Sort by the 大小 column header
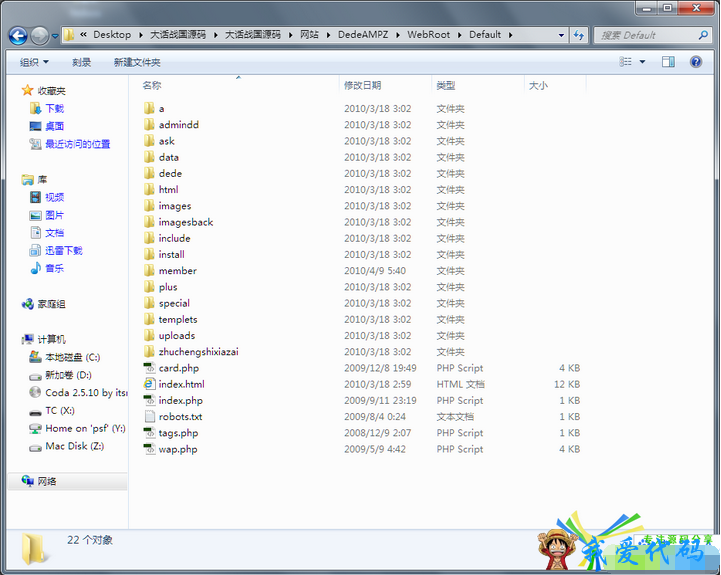Screen dimensions: 721x575 click(x=538, y=85)
